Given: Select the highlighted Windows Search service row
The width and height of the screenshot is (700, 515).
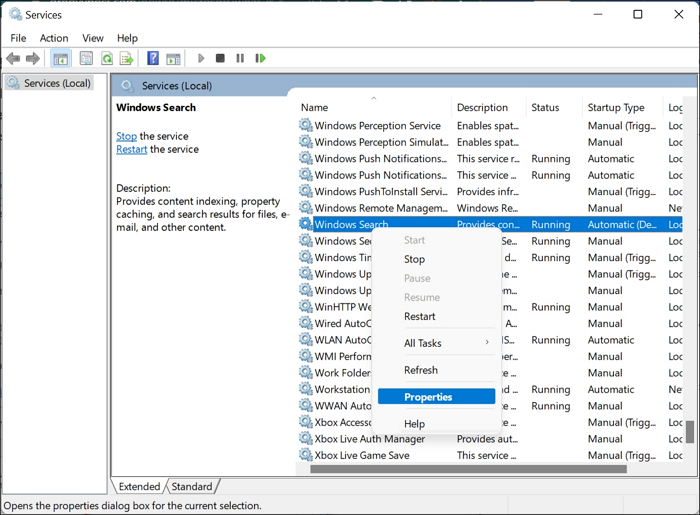Looking at the screenshot, I should pos(490,224).
